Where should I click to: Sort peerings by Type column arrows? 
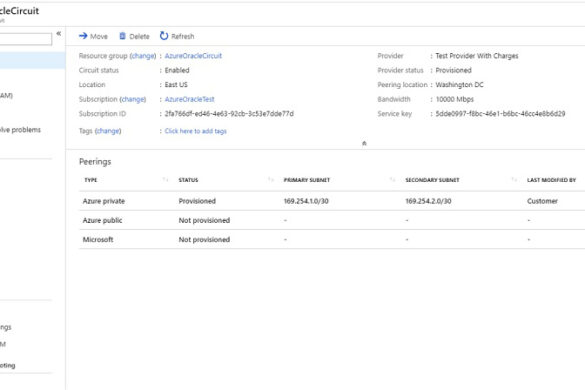point(165,180)
